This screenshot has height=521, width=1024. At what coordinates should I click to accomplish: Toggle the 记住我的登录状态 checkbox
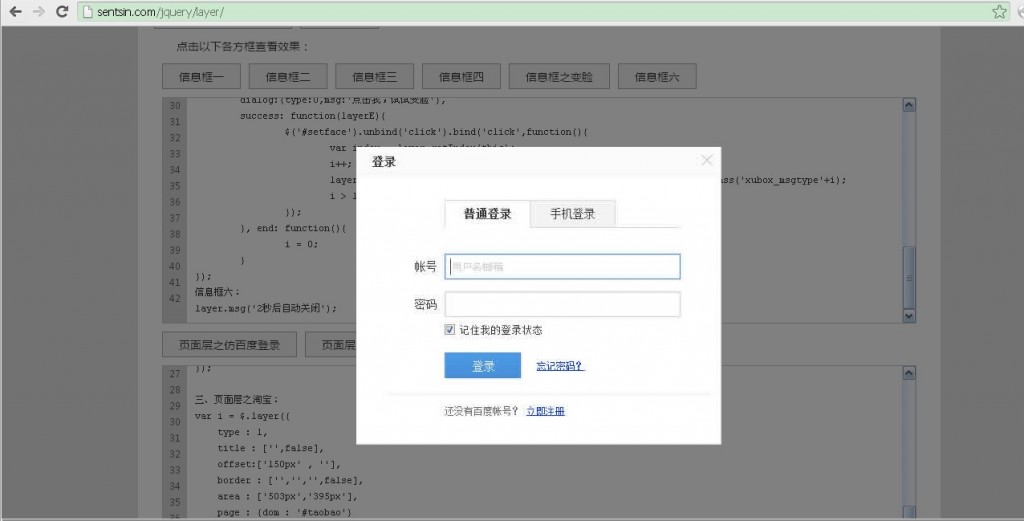tap(450, 330)
